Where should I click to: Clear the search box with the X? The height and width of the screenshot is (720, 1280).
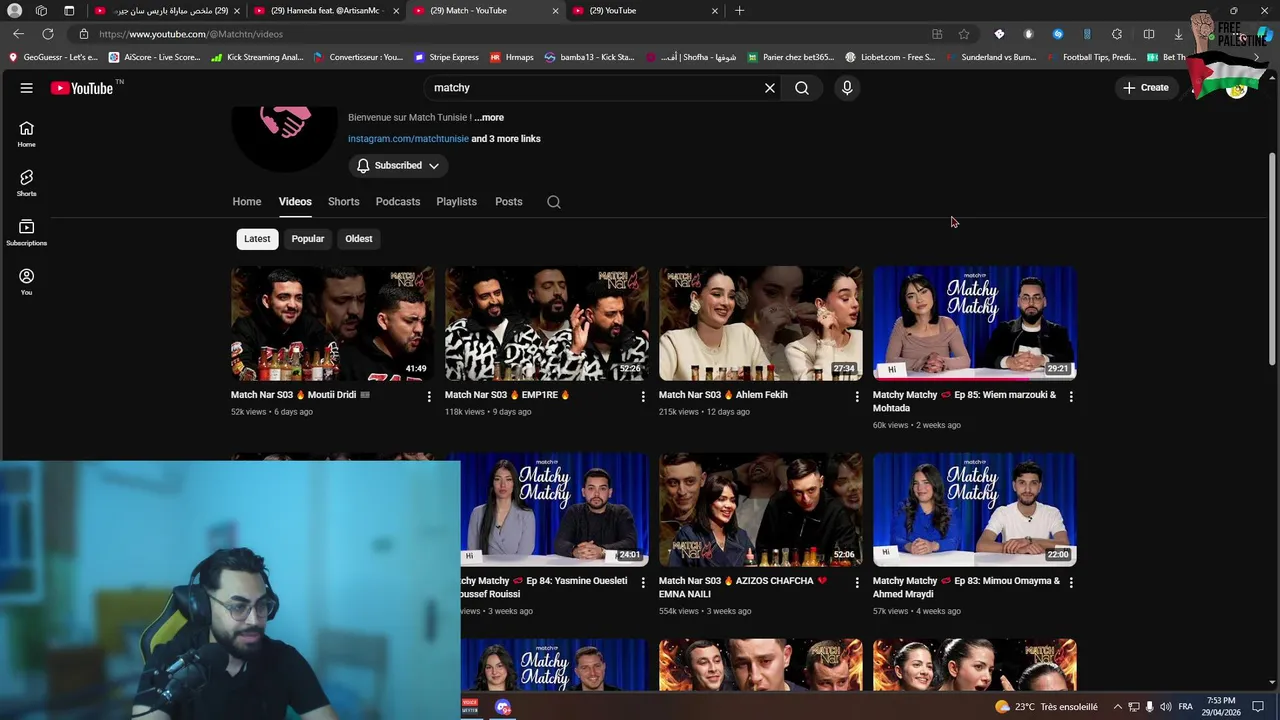point(770,88)
